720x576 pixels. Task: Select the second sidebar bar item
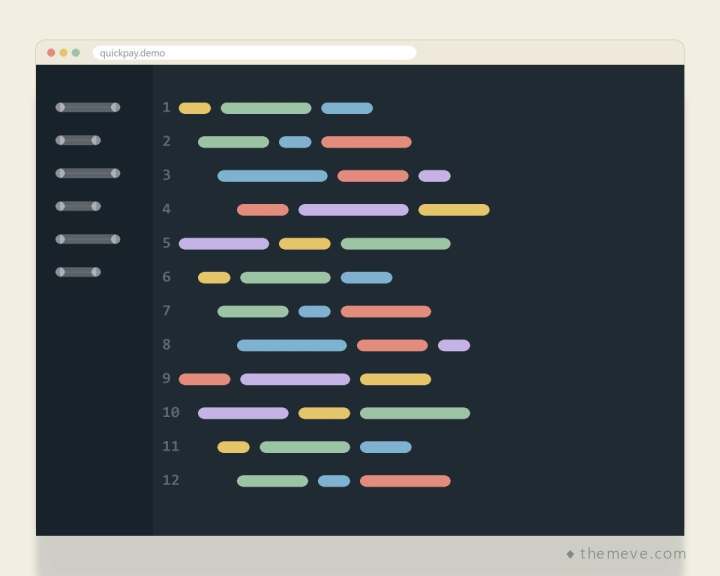pos(78,141)
